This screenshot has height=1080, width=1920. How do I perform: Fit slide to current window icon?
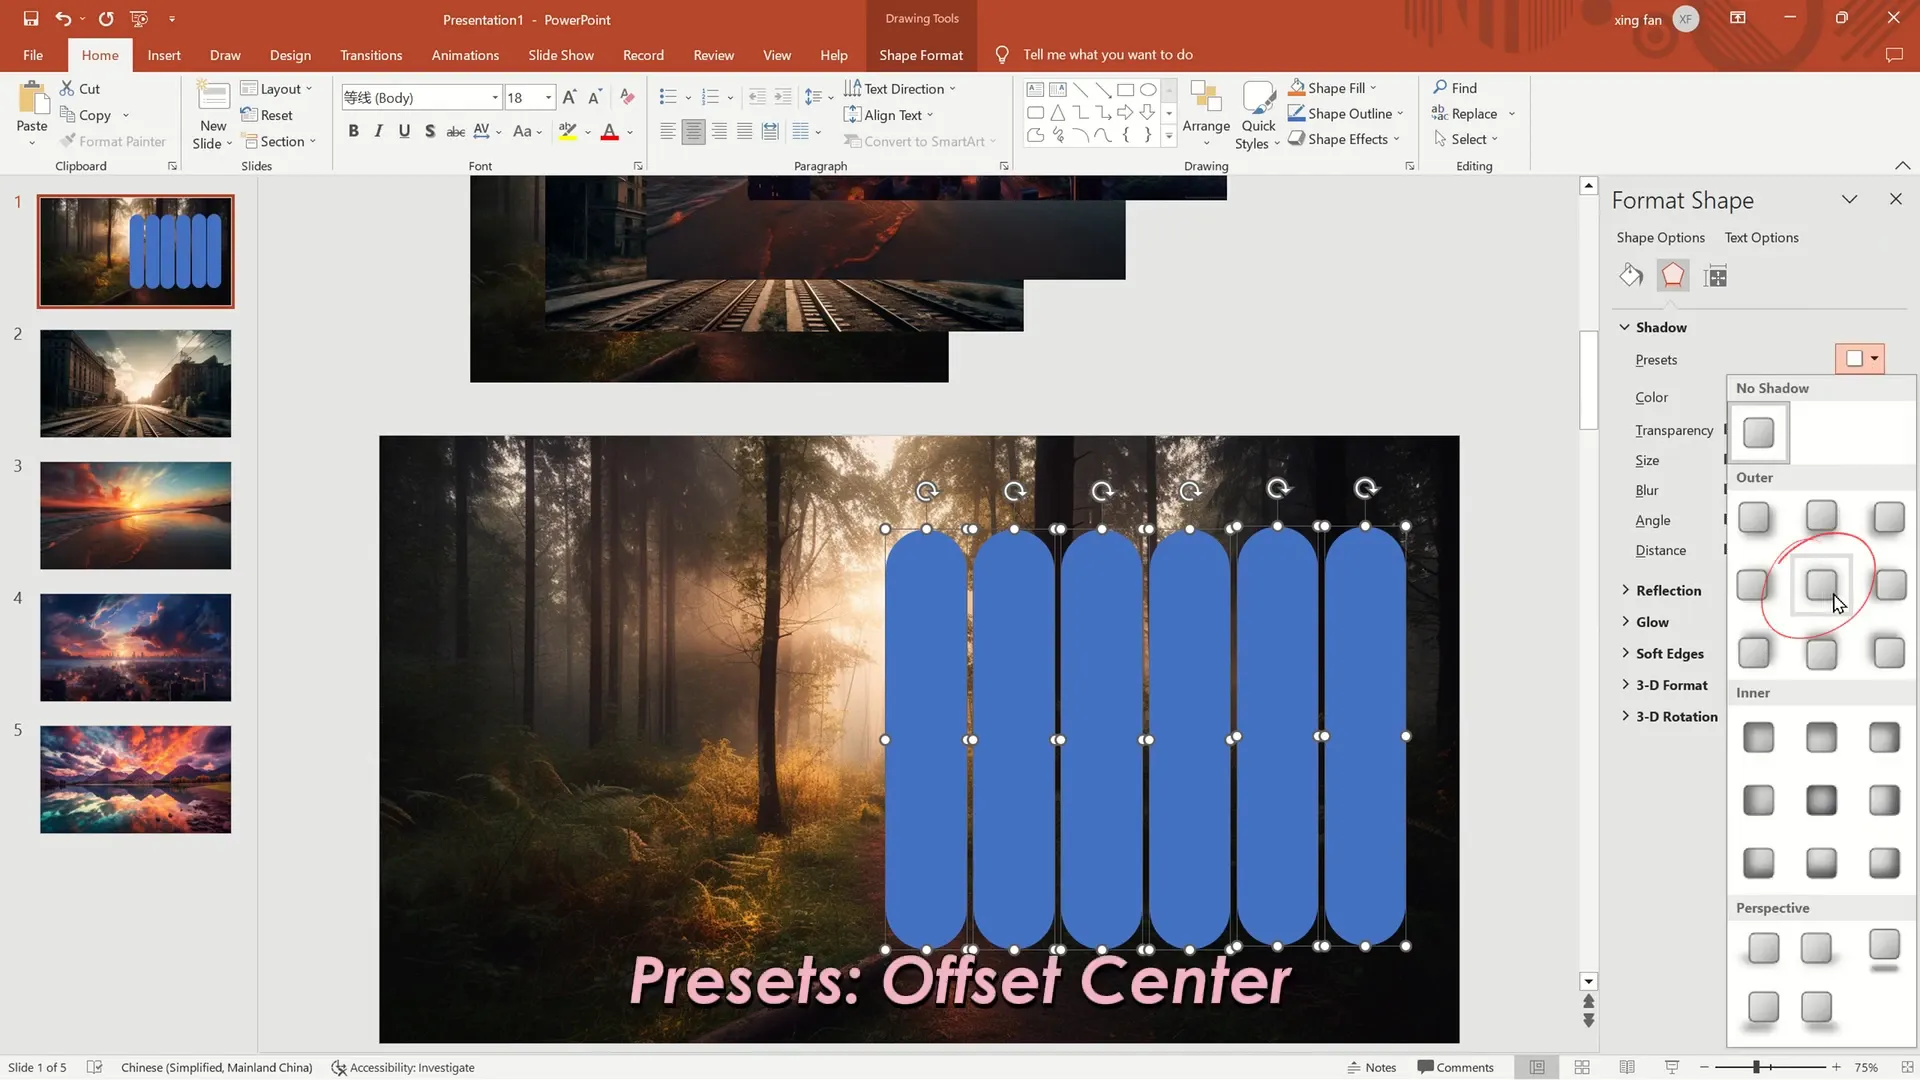1907,1068
